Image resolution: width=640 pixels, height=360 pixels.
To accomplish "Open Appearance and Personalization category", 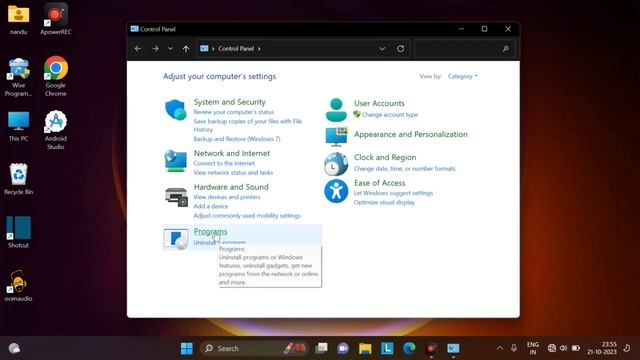I will 411,134.
